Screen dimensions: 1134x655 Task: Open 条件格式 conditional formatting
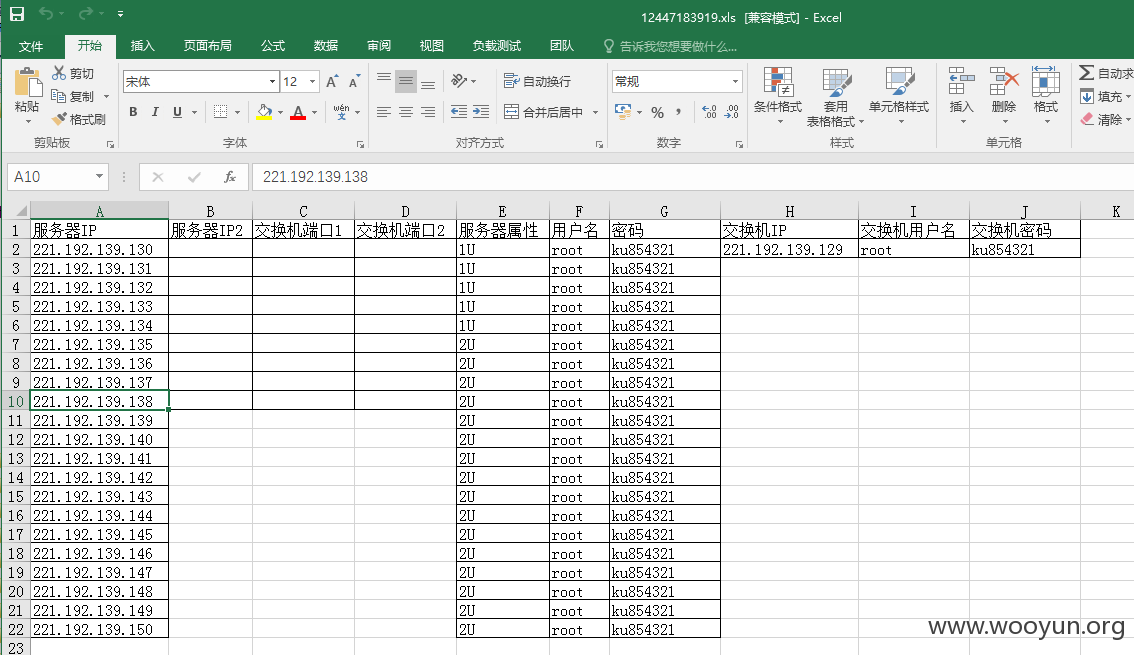[778, 95]
